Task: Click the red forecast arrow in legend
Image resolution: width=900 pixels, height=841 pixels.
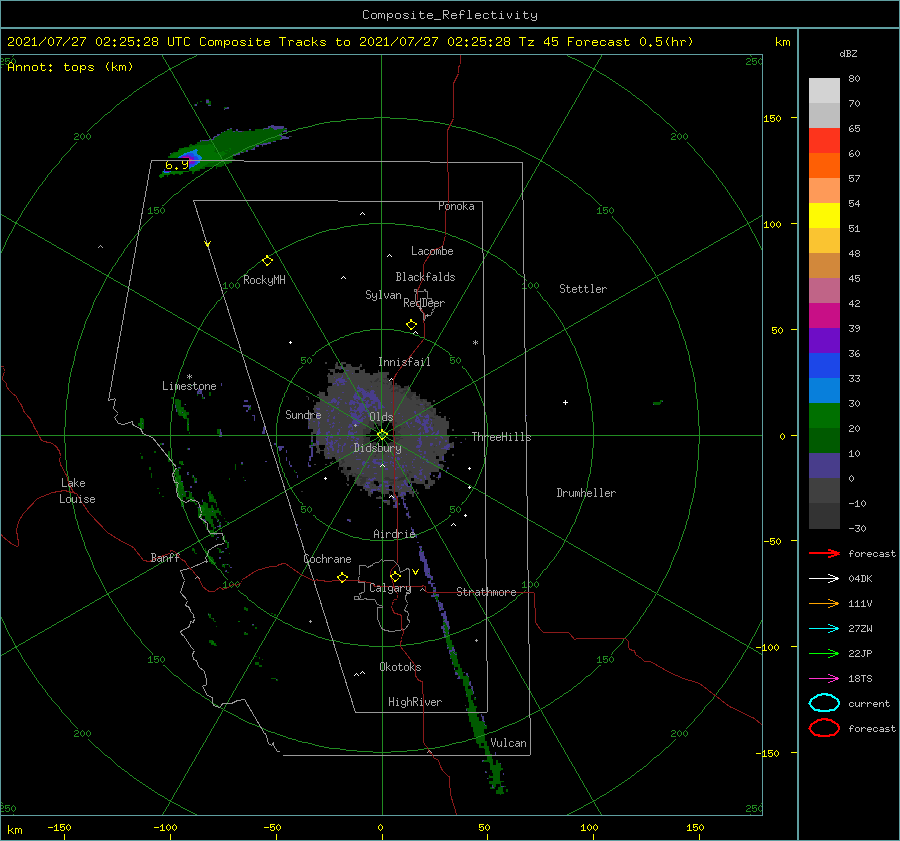Action: pyautogui.click(x=824, y=553)
